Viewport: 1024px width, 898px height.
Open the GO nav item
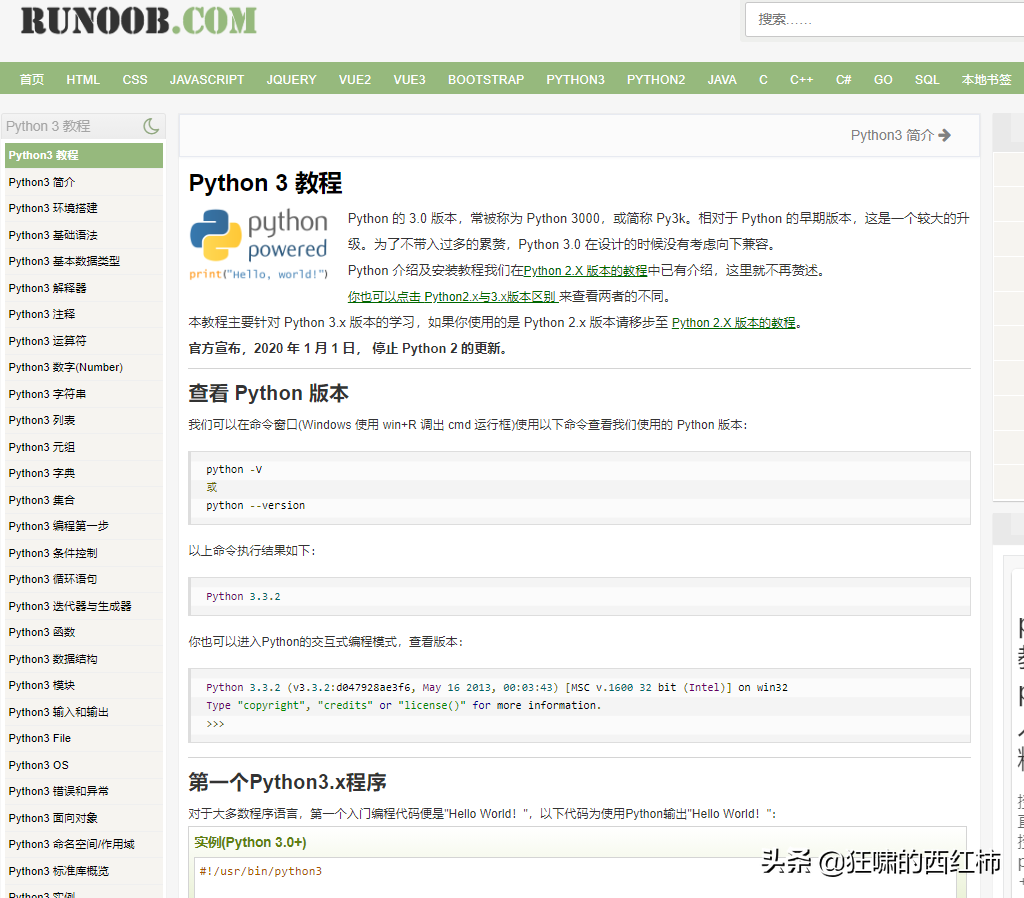click(883, 79)
